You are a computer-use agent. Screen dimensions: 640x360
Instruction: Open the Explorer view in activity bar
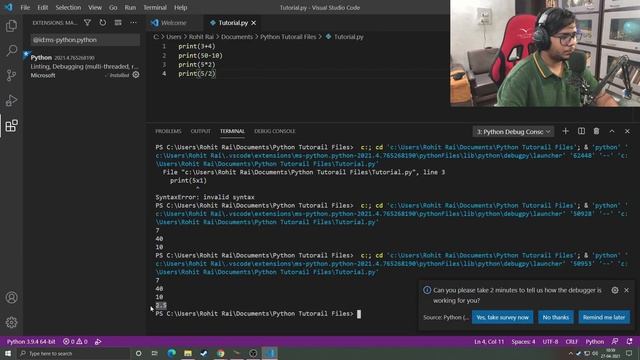pos(11,26)
